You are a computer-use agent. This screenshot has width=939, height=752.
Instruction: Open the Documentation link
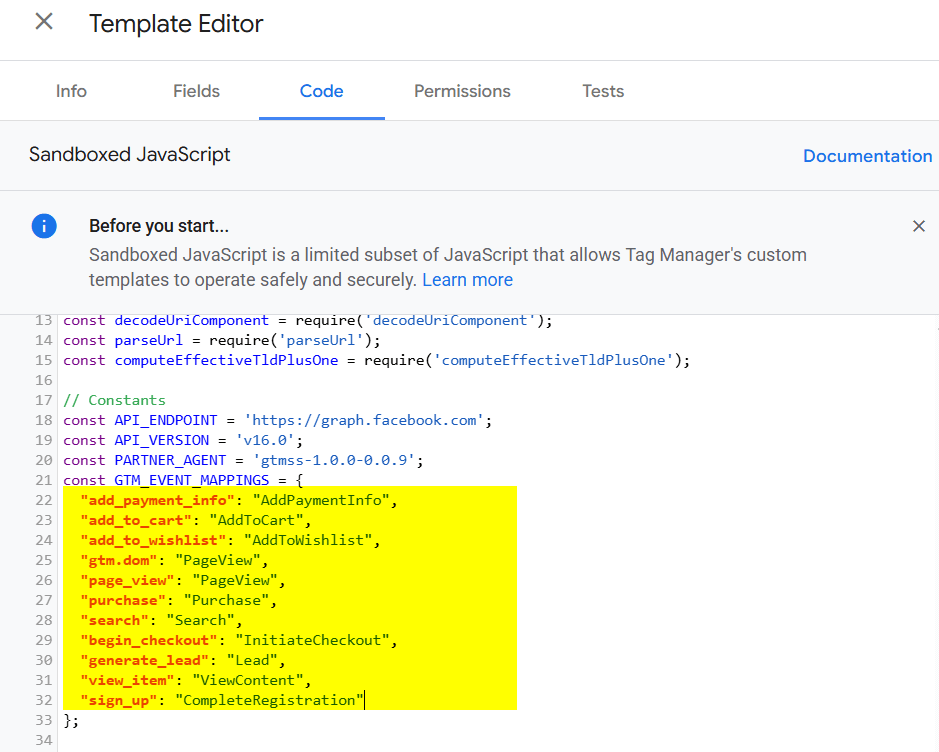point(867,156)
